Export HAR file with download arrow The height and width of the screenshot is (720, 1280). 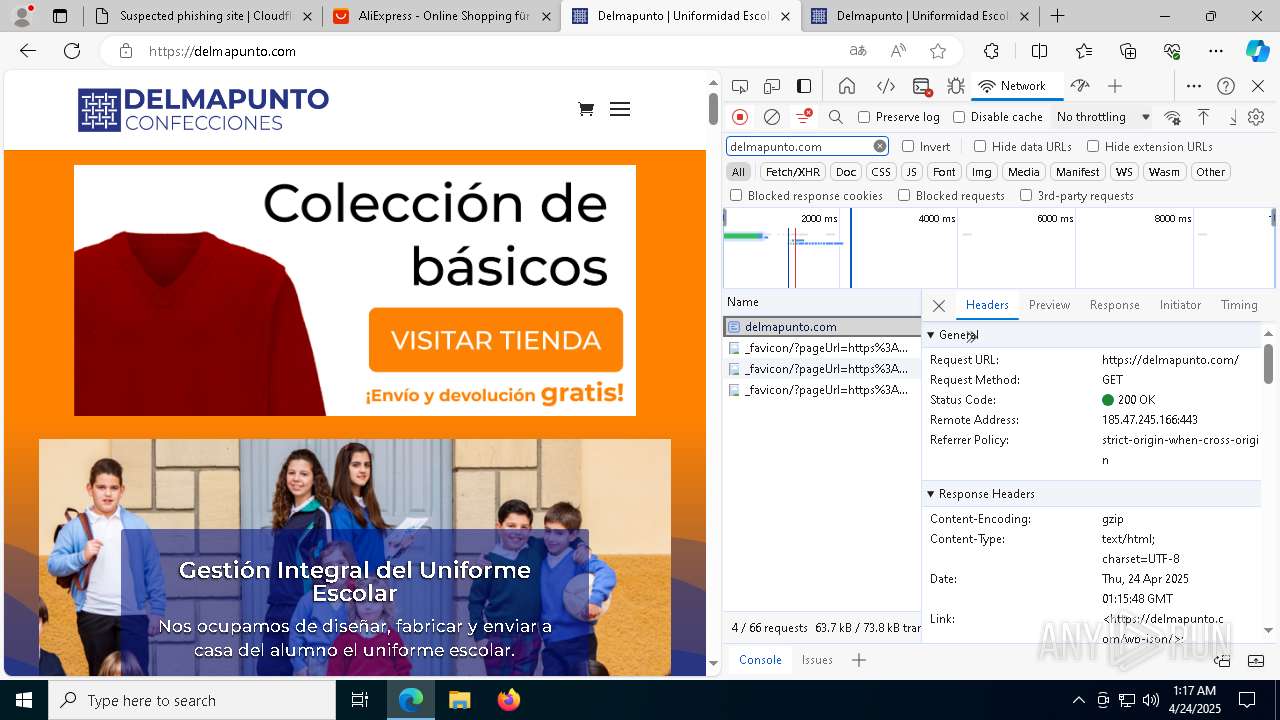pos(1233,117)
